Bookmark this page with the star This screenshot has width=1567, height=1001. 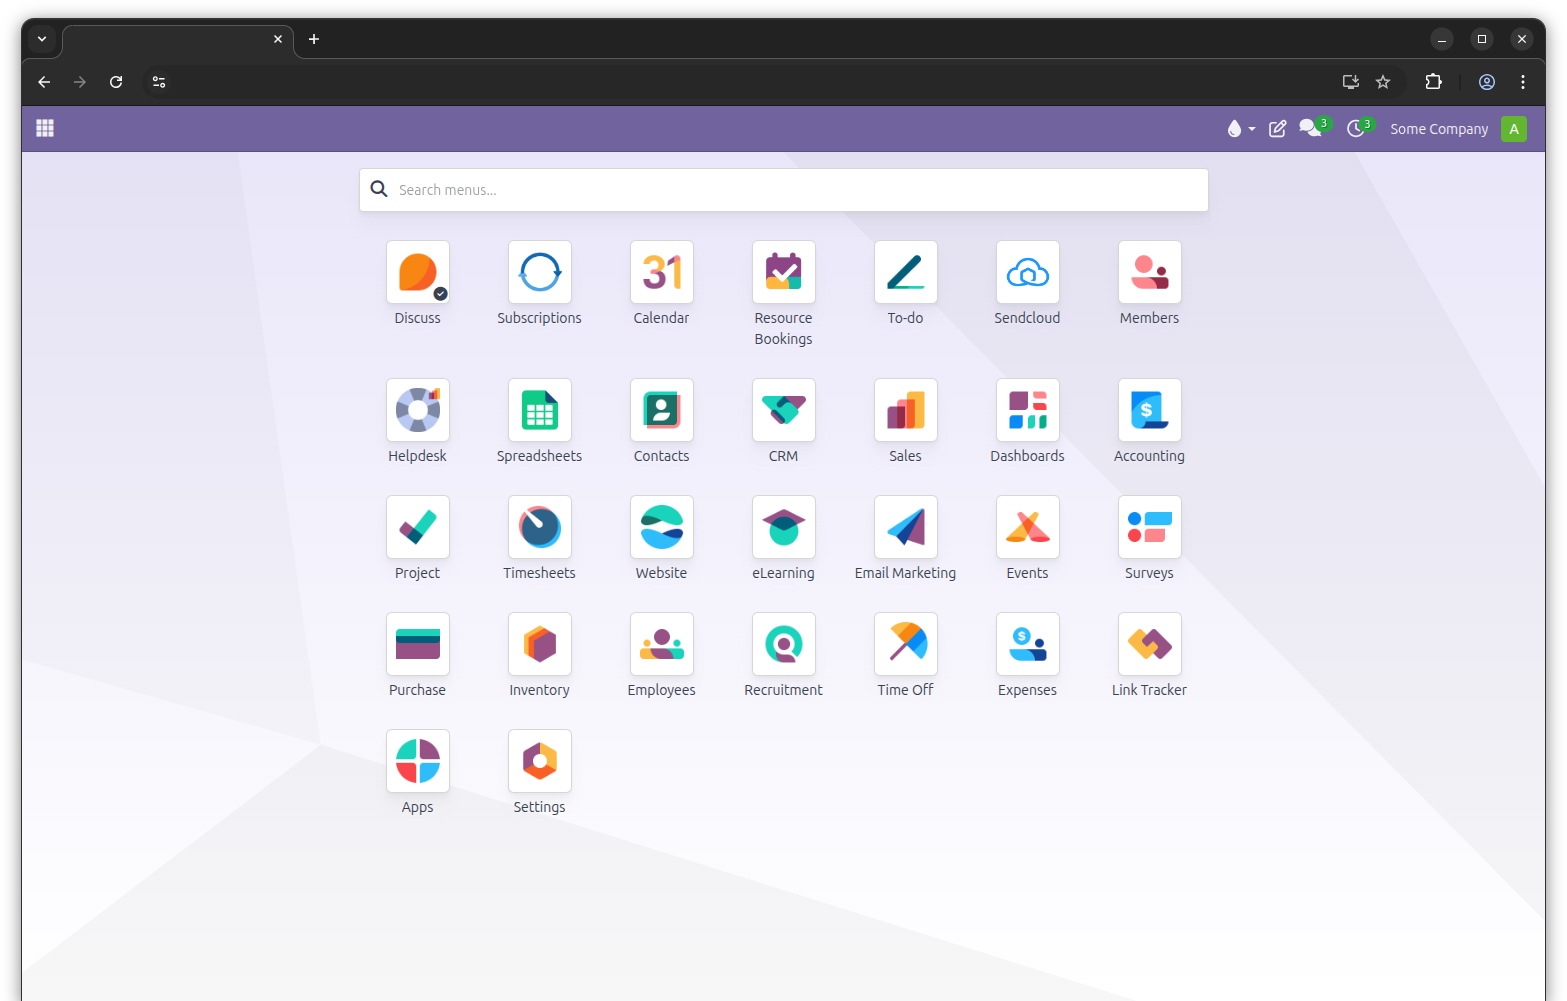pyautogui.click(x=1383, y=82)
